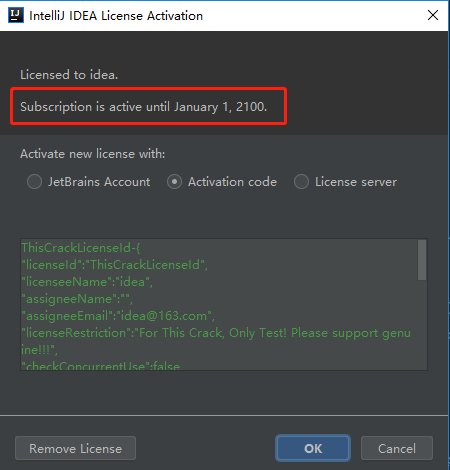Screen dimensions: 450x470
Task: Cancel the license activation dialog
Action: click(x=397, y=448)
